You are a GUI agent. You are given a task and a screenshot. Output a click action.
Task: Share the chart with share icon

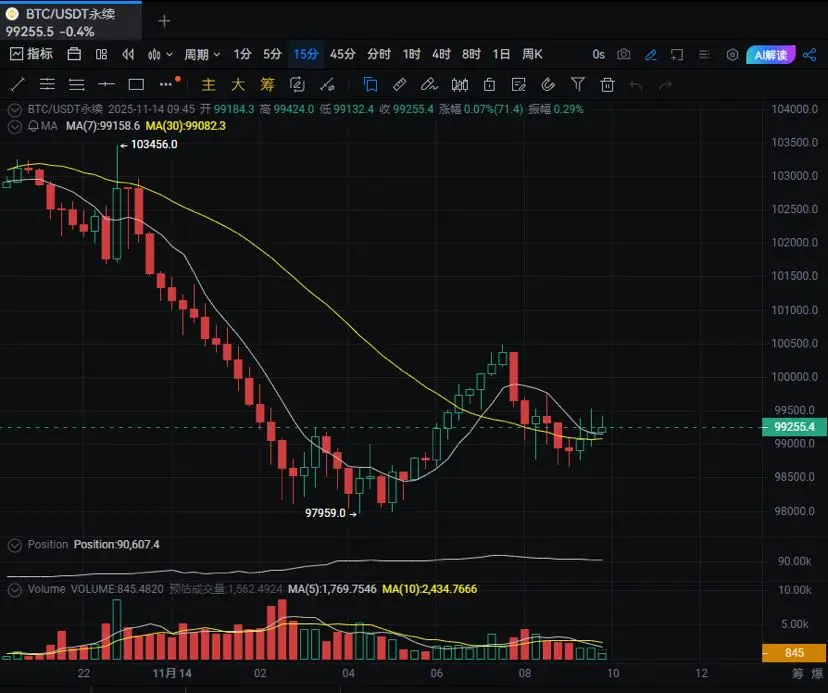click(810, 54)
